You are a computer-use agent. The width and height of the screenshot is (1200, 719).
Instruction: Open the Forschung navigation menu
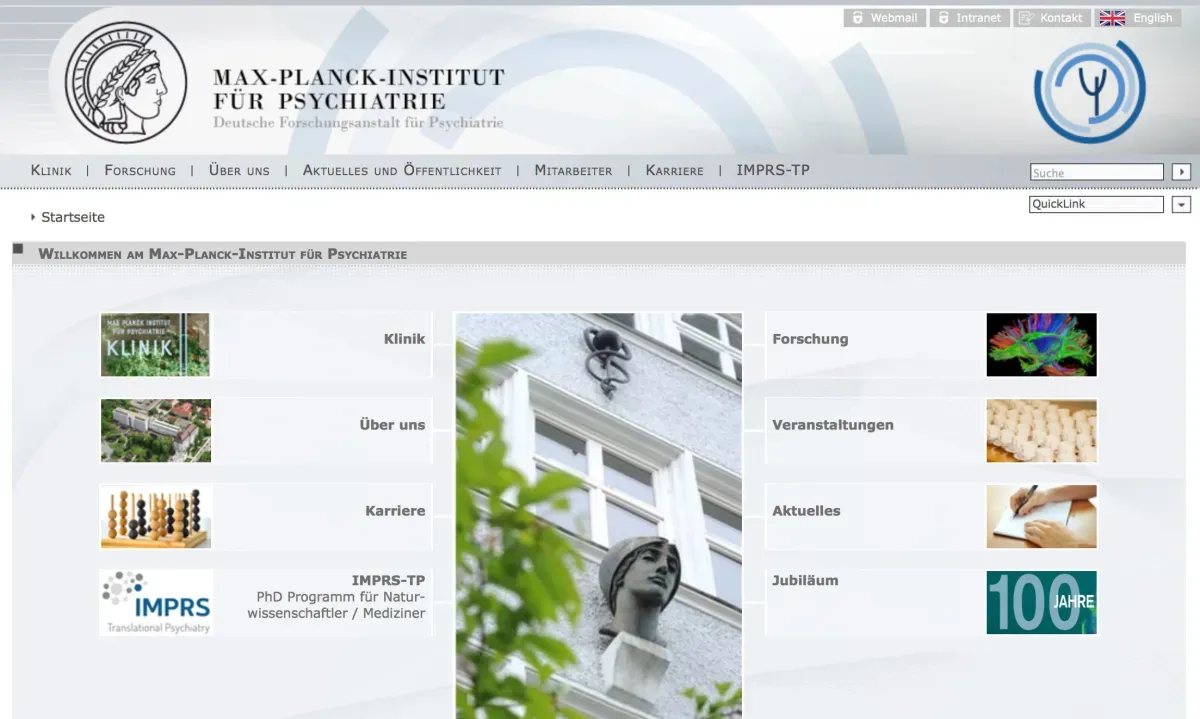click(x=140, y=170)
